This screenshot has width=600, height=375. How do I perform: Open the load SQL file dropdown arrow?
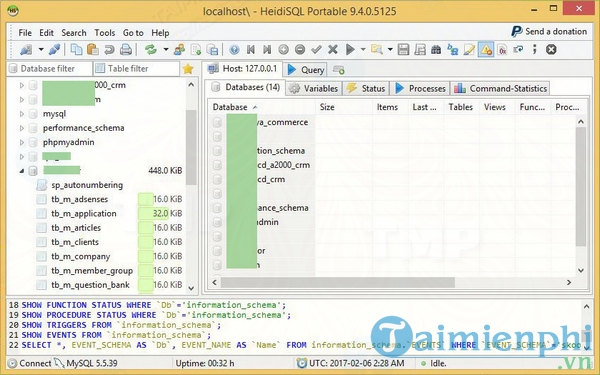click(x=390, y=49)
